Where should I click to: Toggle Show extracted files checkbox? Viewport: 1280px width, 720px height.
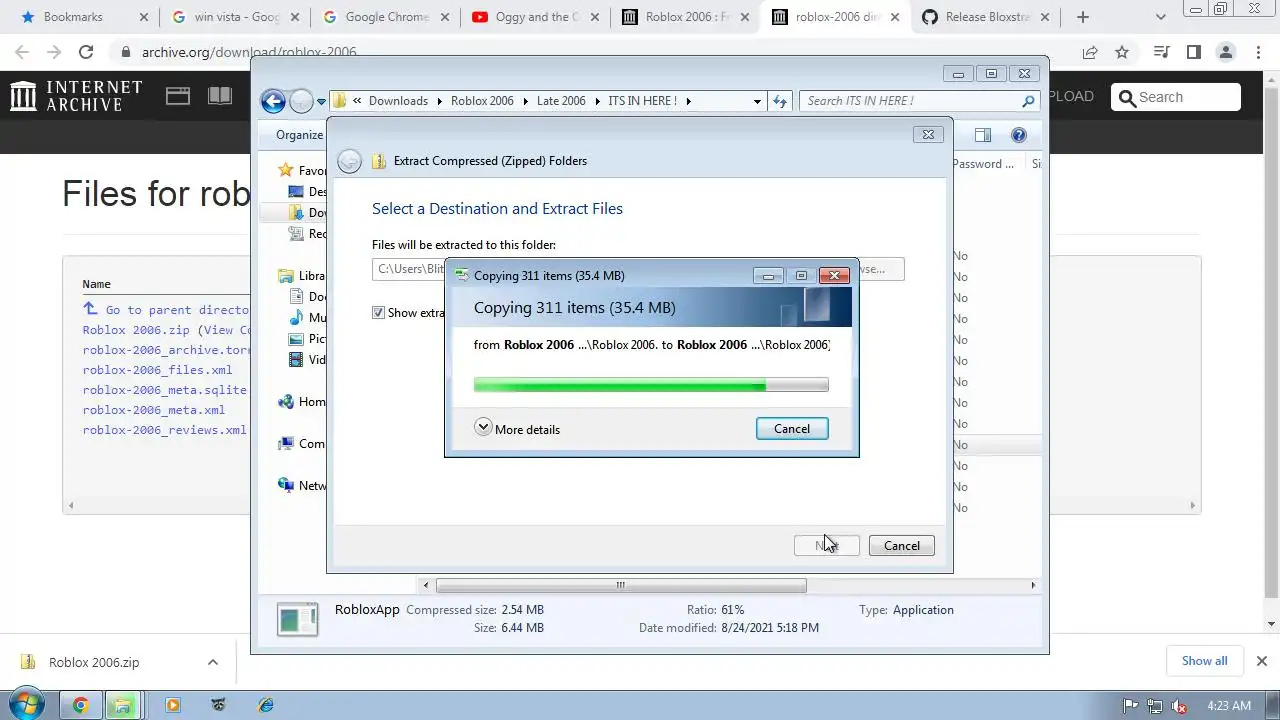(378, 313)
